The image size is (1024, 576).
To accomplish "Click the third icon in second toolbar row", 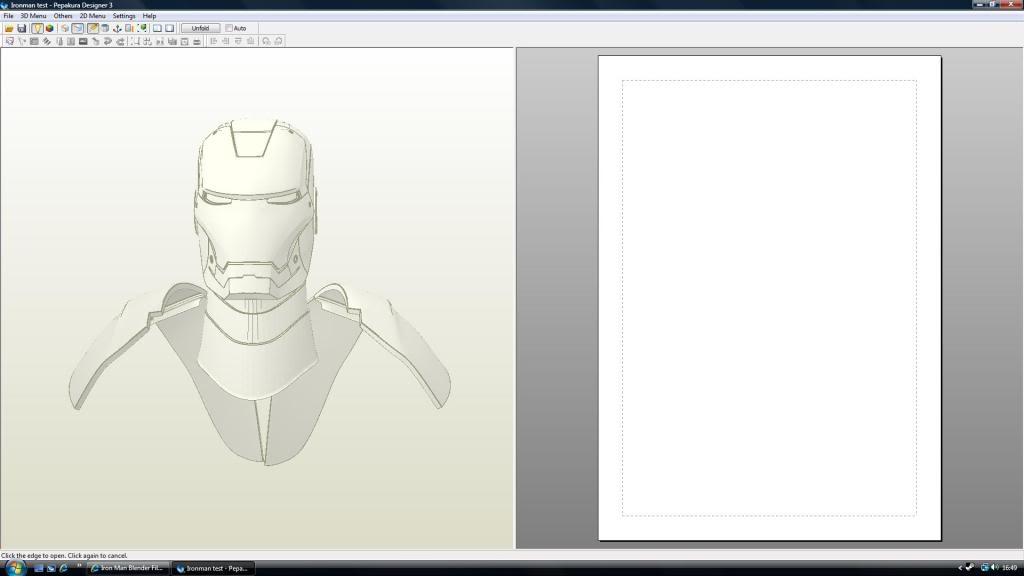I will tap(34, 41).
